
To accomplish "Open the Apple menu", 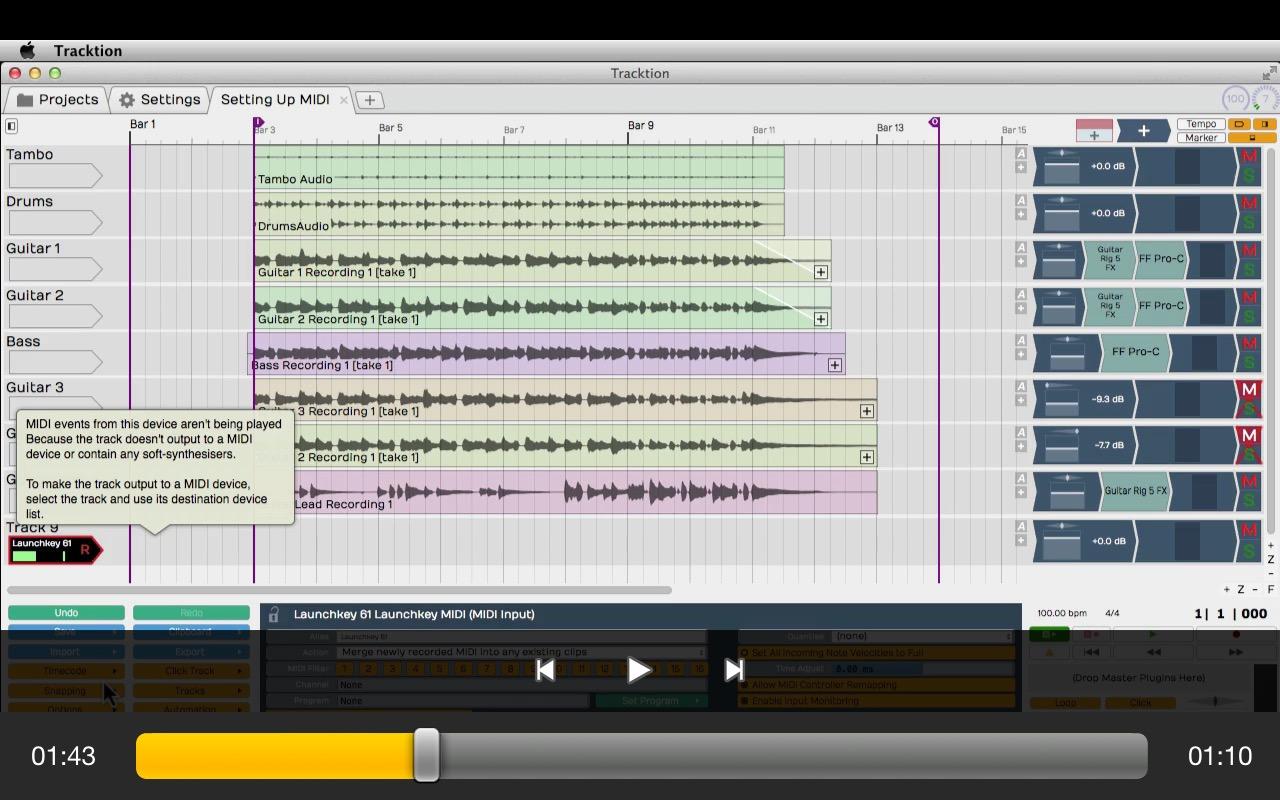I will [x=27, y=51].
